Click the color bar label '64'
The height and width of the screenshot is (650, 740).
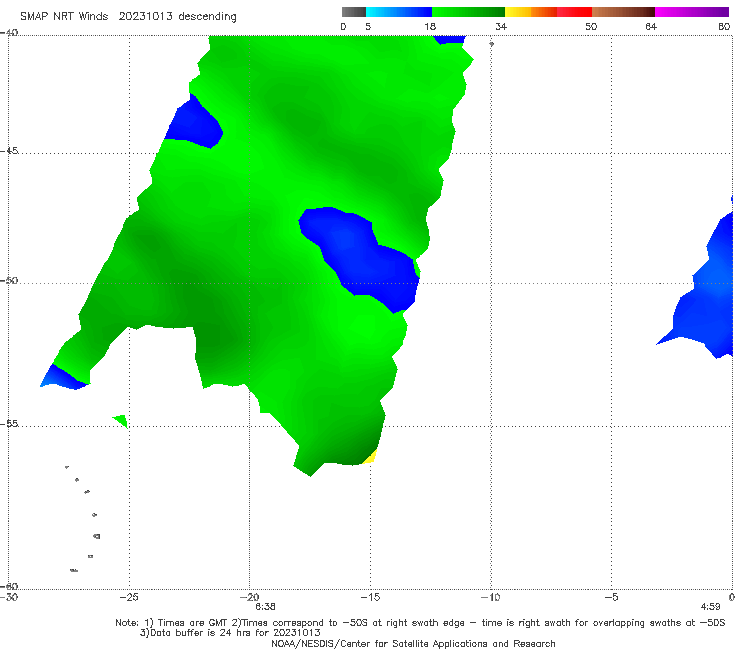651,27
